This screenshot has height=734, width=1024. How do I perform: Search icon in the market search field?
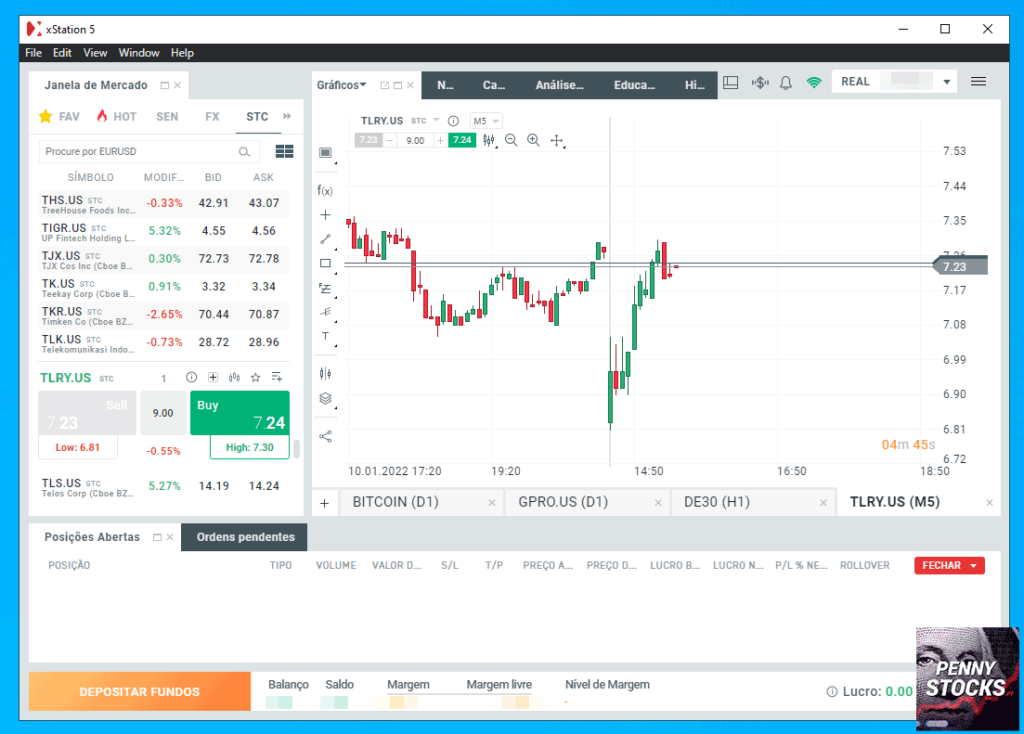[244, 152]
